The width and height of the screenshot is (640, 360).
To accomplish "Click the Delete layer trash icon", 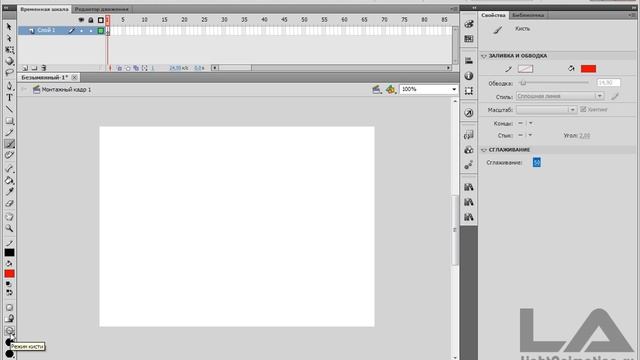I will coord(44,68).
